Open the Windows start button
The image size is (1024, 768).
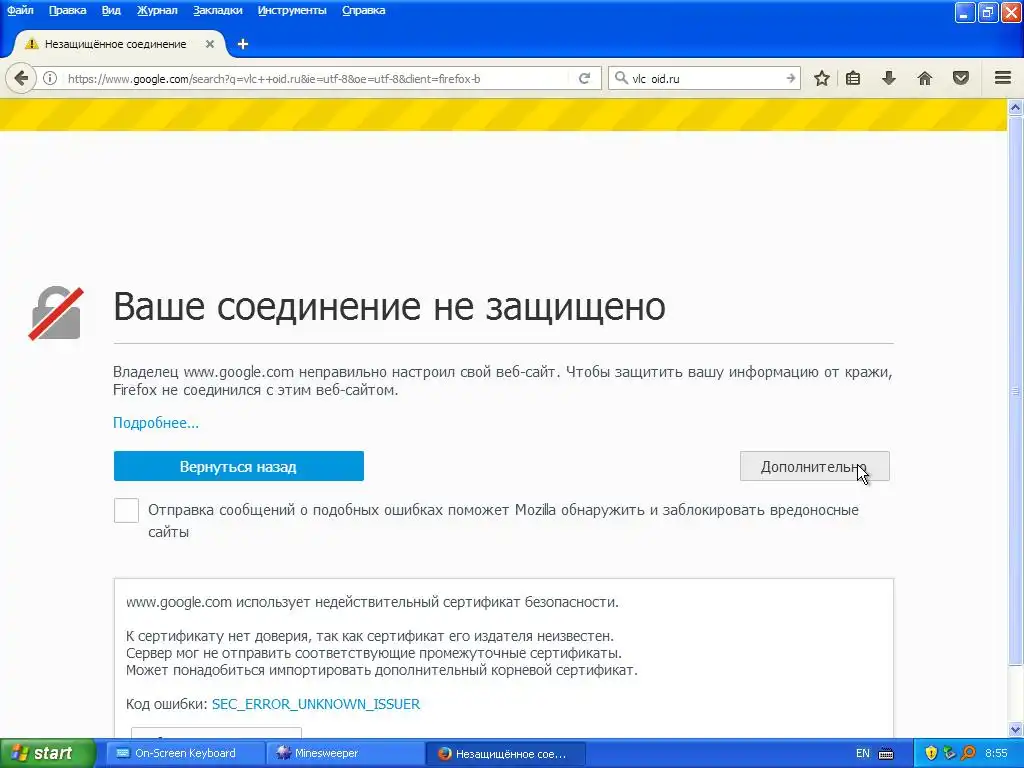pyautogui.click(x=47, y=753)
